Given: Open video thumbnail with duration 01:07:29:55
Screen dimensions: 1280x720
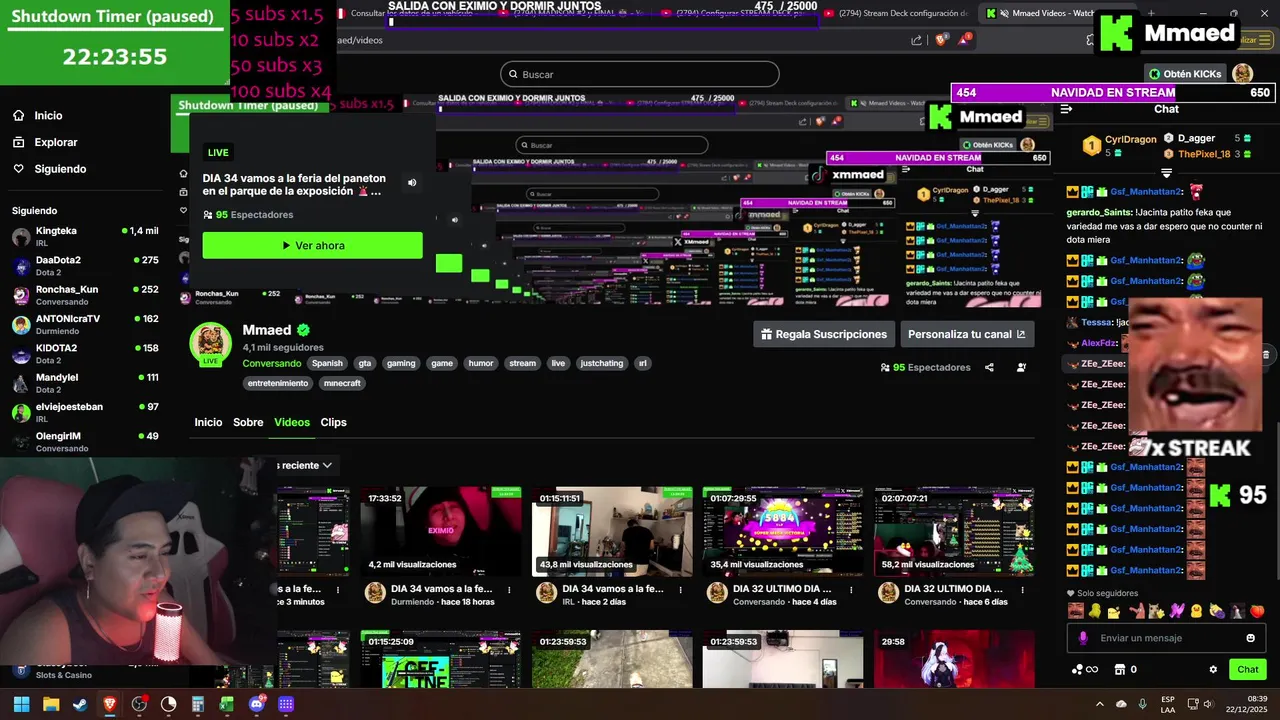Looking at the screenshot, I should (x=783, y=532).
